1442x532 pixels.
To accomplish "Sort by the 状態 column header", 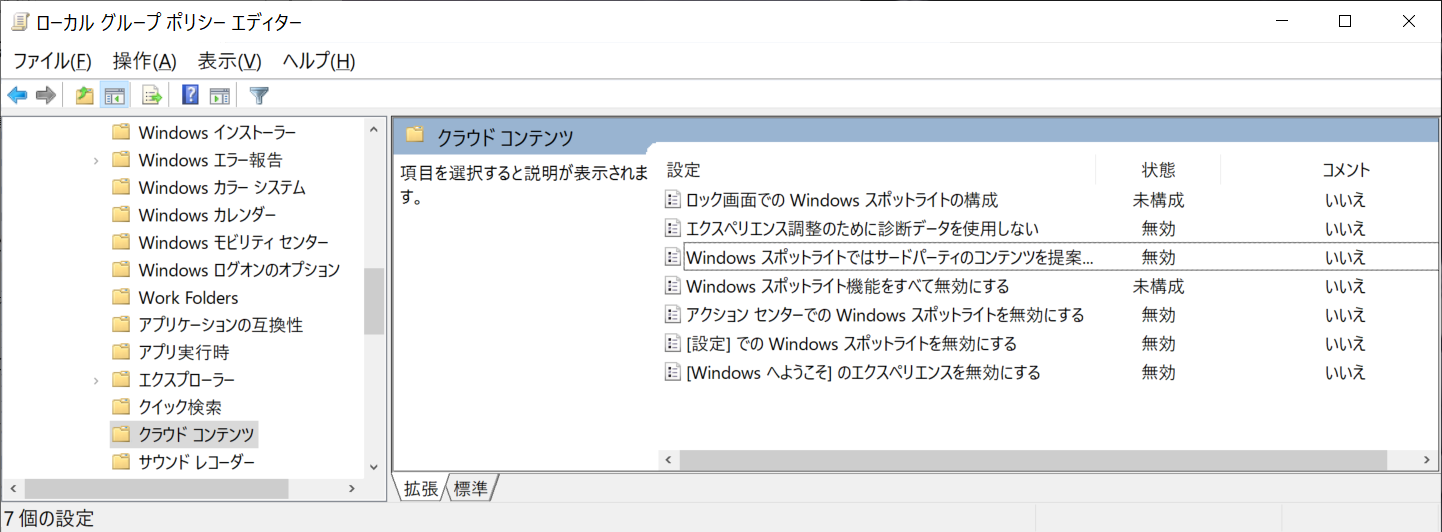I will (x=1158, y=170).
